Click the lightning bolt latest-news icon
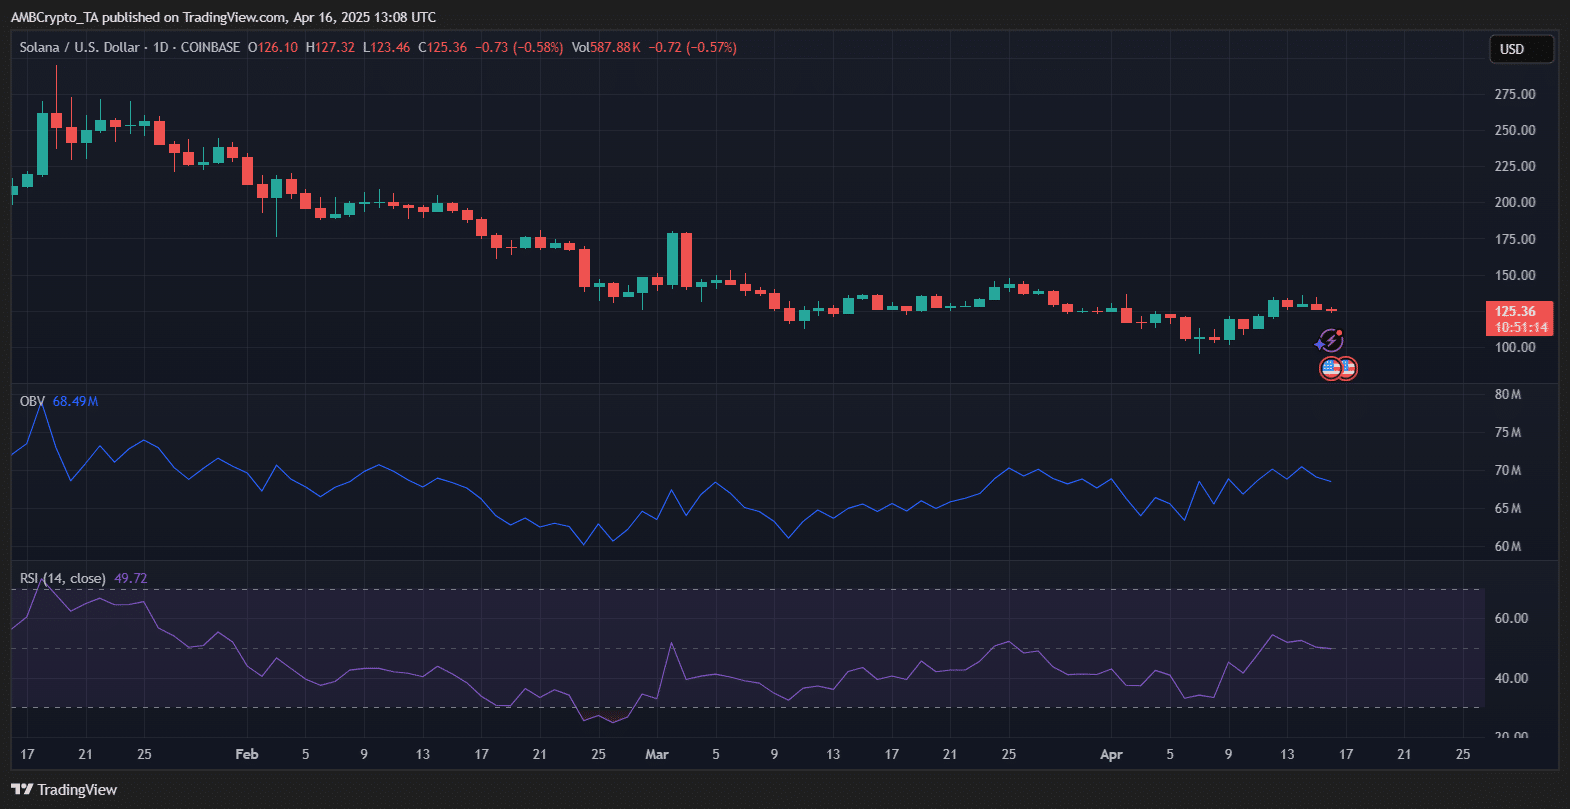The width and height of the screenshot is (1570, 809). 1330,341
